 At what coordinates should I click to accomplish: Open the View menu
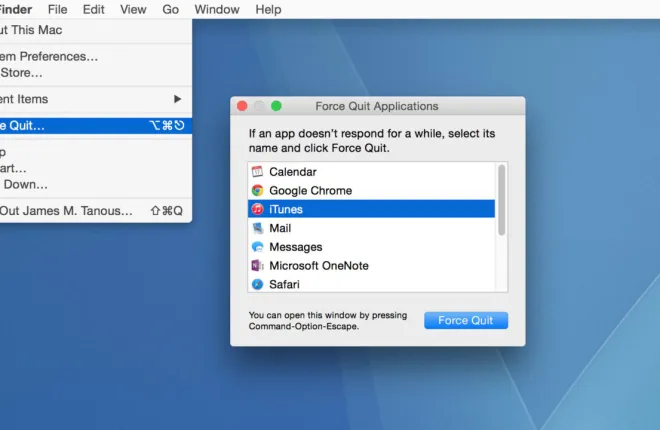133,9
